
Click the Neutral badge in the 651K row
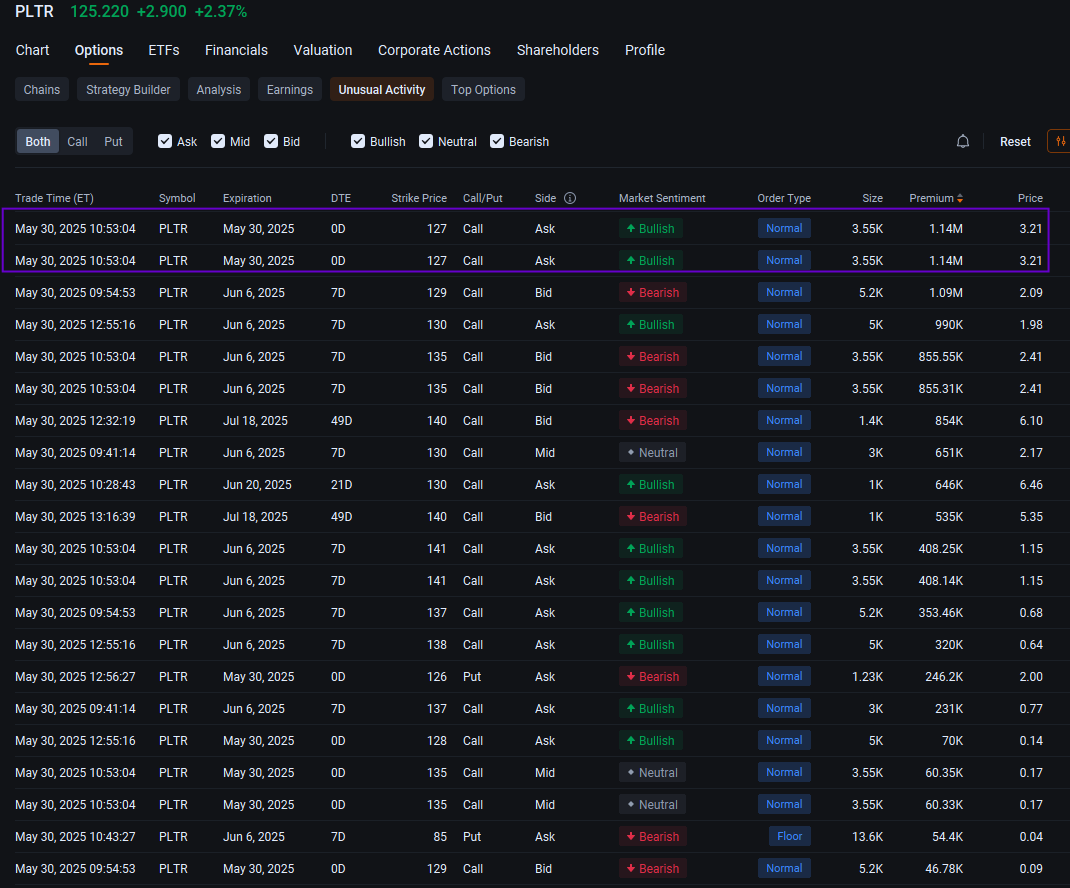[x=652, y=453]
